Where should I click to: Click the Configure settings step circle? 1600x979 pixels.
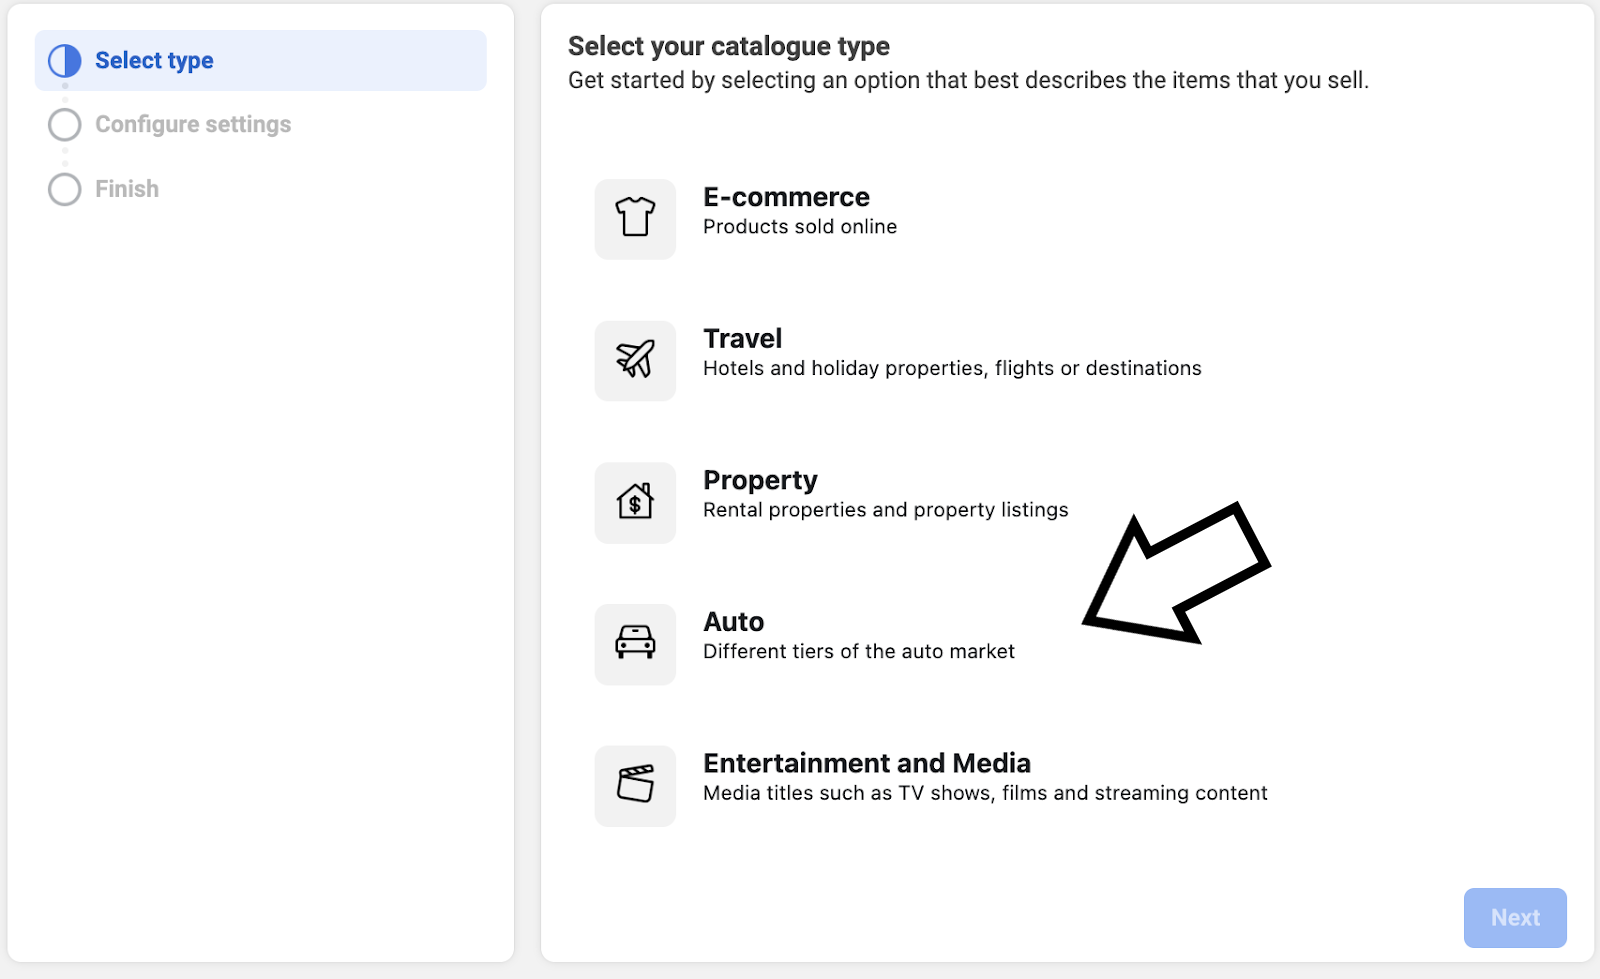[x=64, y=124]
